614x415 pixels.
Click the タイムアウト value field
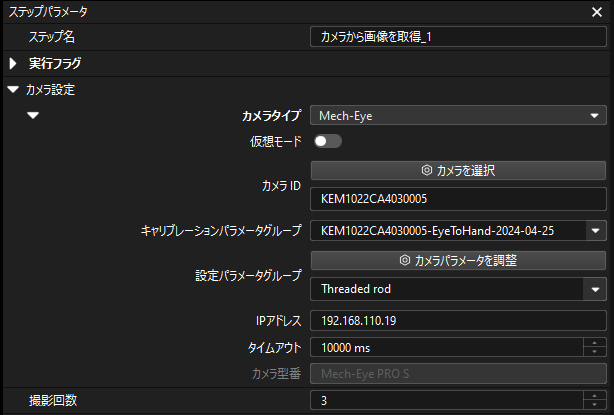pos(446,348)
